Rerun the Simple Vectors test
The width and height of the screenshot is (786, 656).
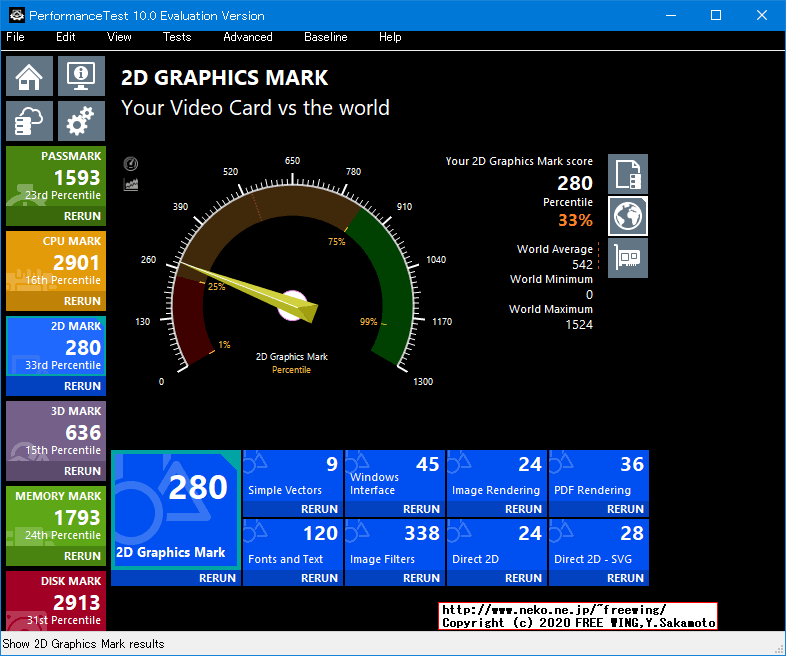coord(319,509)
